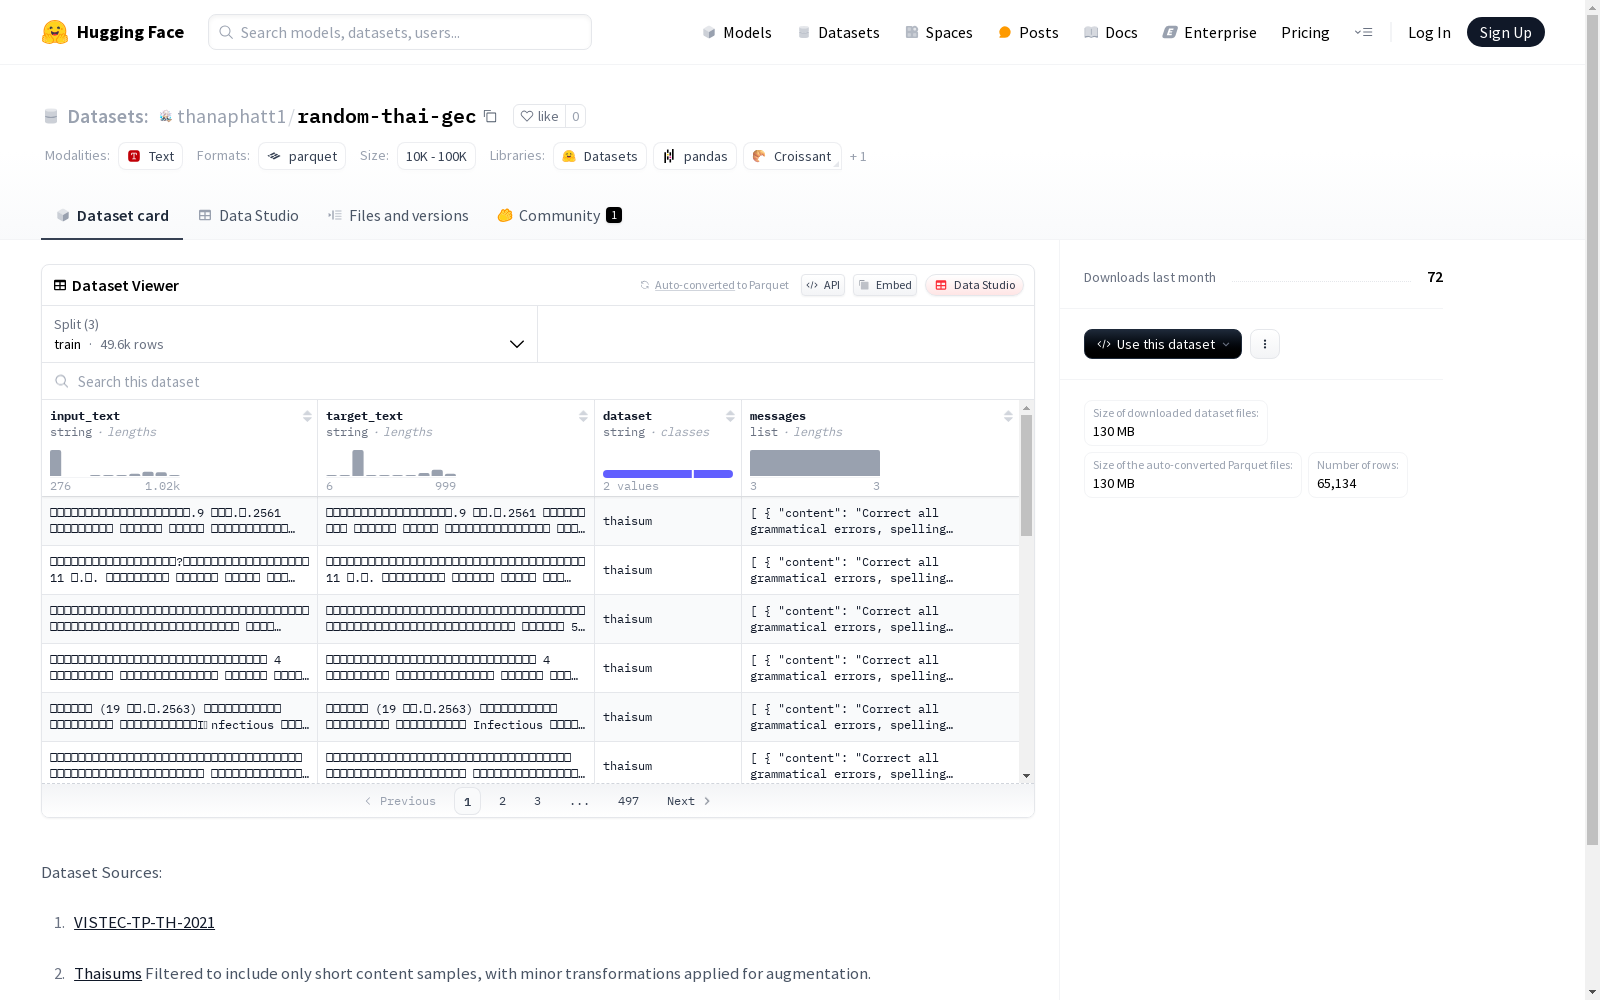Image resolution: width=1600 pixels, height=1000 pixels.
Task: Click the first row's thaisum cell
Action: click(668, 521)
